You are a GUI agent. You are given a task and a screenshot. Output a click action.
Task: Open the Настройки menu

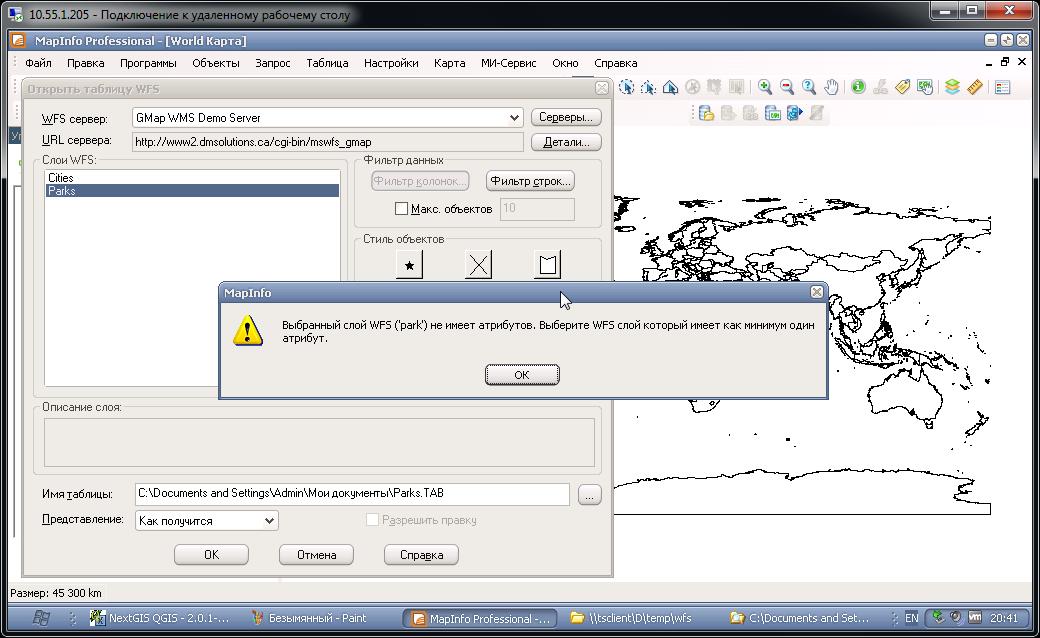(x=391, y=63)
